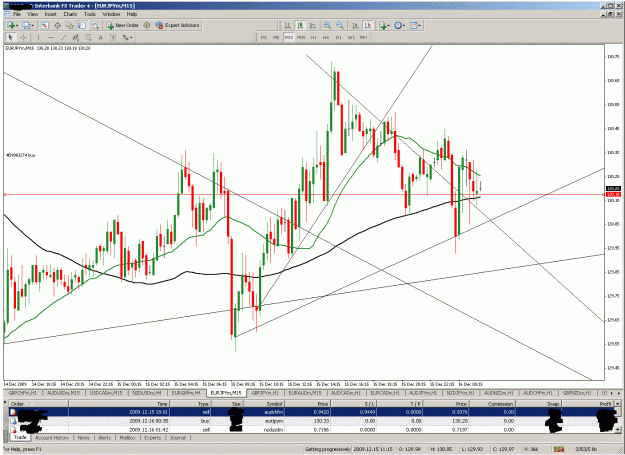Open the Alerts terminal tab
The image size is (625, 455).
(104, 438)
